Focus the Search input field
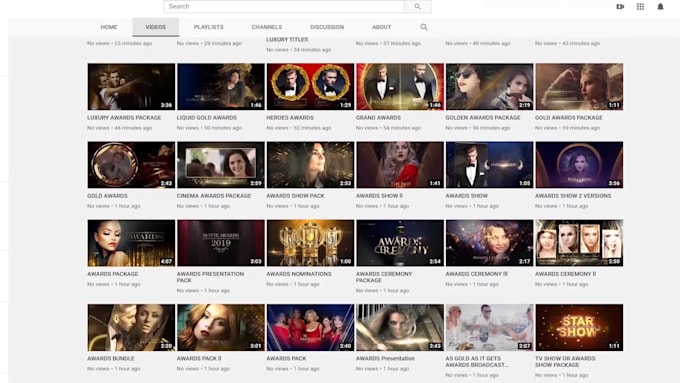 tap(284, 7)
